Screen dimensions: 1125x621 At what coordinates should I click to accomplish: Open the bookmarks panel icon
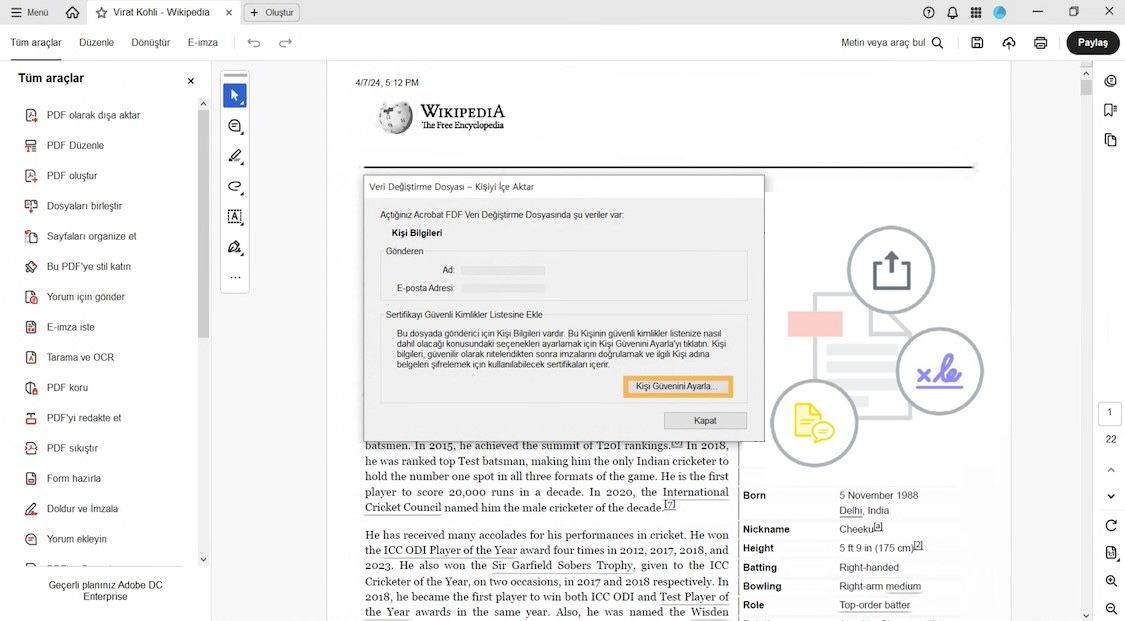click(x=1110, y=110)
